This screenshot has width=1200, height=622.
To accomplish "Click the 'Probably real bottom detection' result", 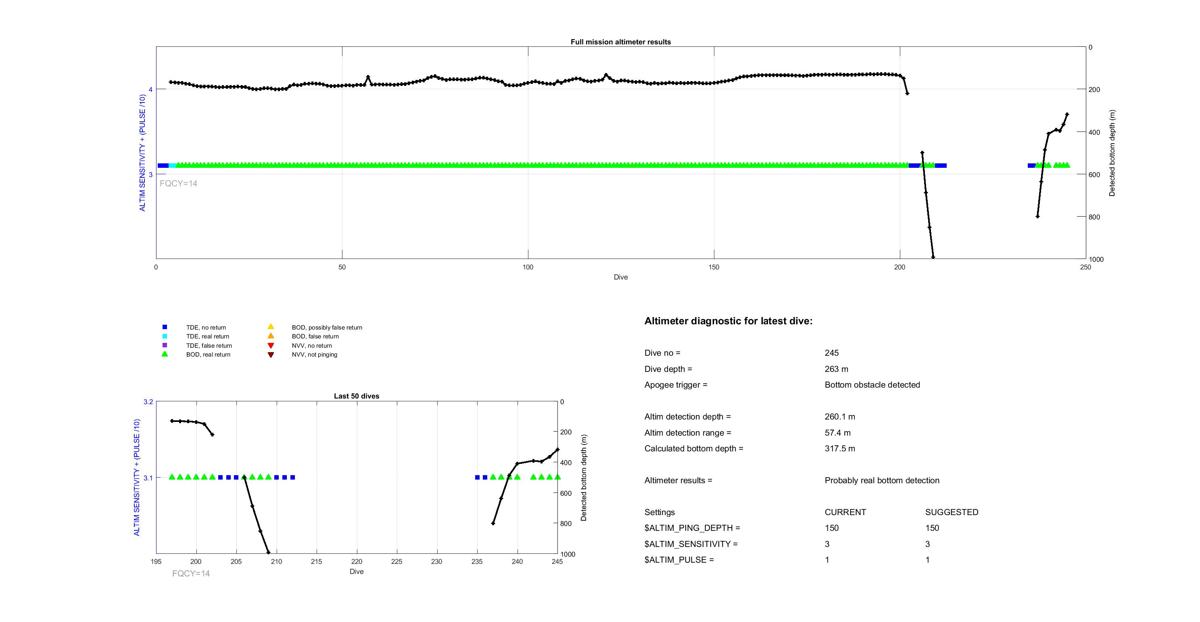I will coord(882,481).
